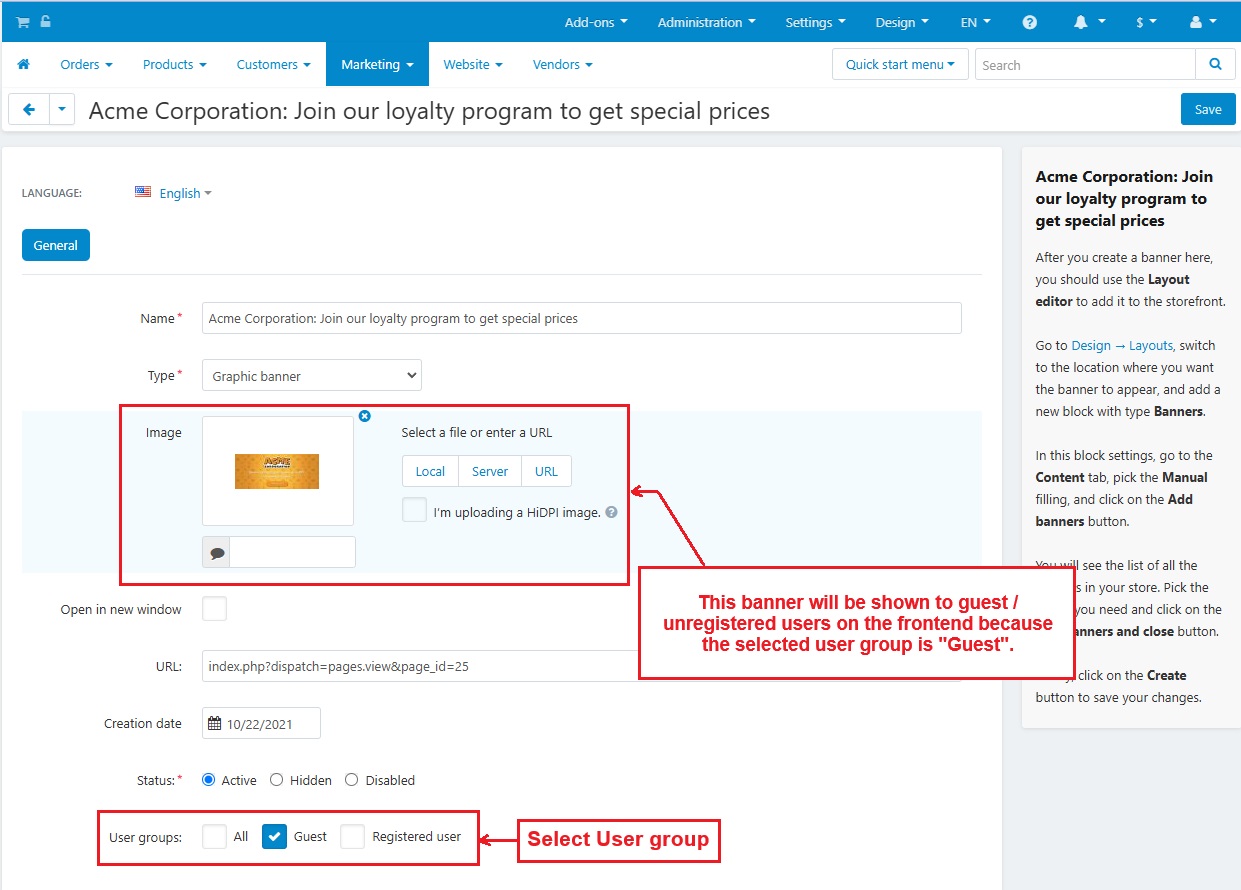Click the search magnifier button
Image resolution: width=1241 pixels, height=890 pixels.
click(1215, 64)
